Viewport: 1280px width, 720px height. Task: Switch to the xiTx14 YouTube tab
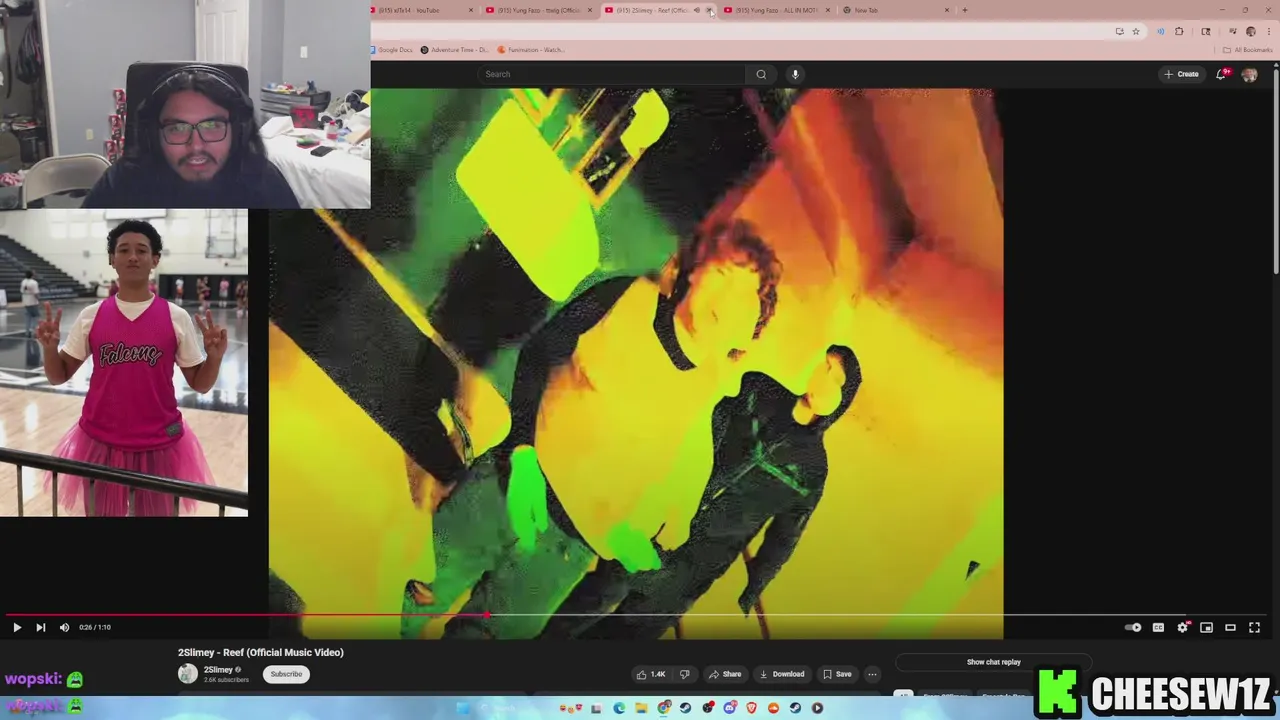[x=420, y=10]
